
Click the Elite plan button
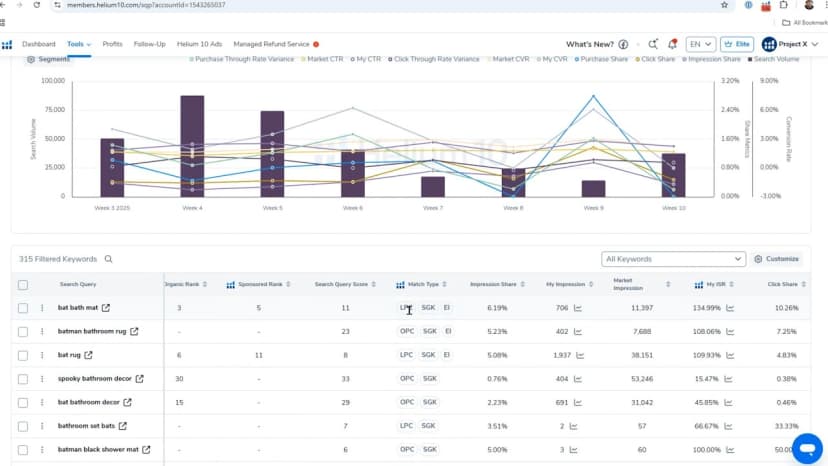(x=737, y=44)
